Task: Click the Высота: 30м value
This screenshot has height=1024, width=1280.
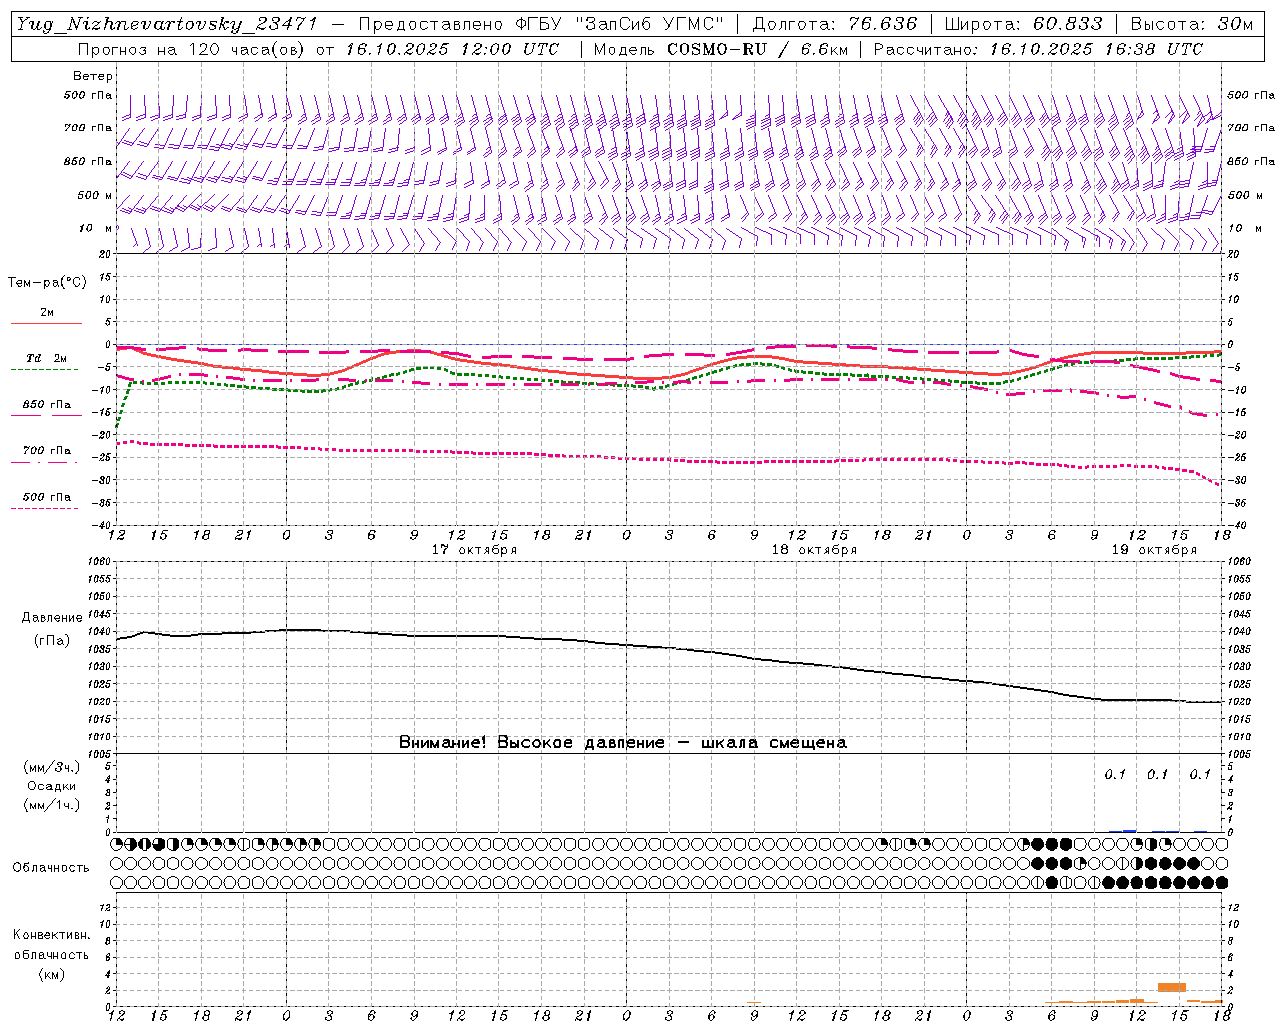Action: 1191,24
